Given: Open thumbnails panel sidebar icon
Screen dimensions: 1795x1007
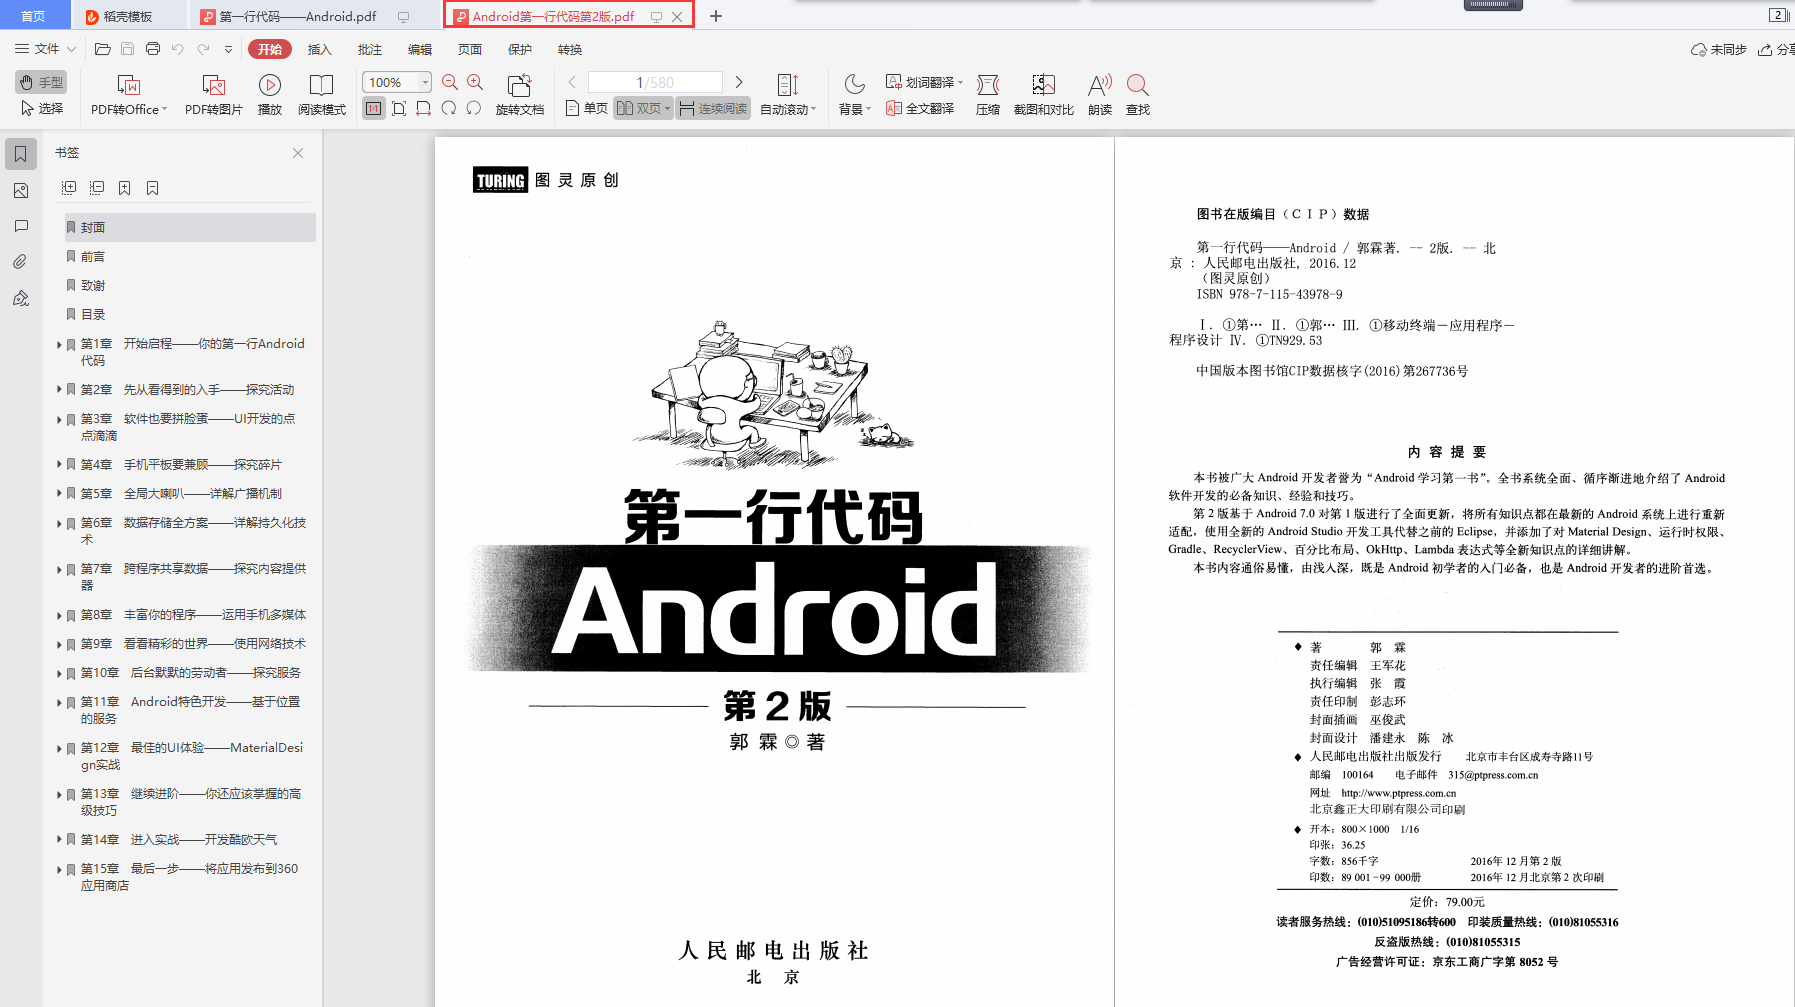Looking at the screenshot, I should tap(21, 190).
